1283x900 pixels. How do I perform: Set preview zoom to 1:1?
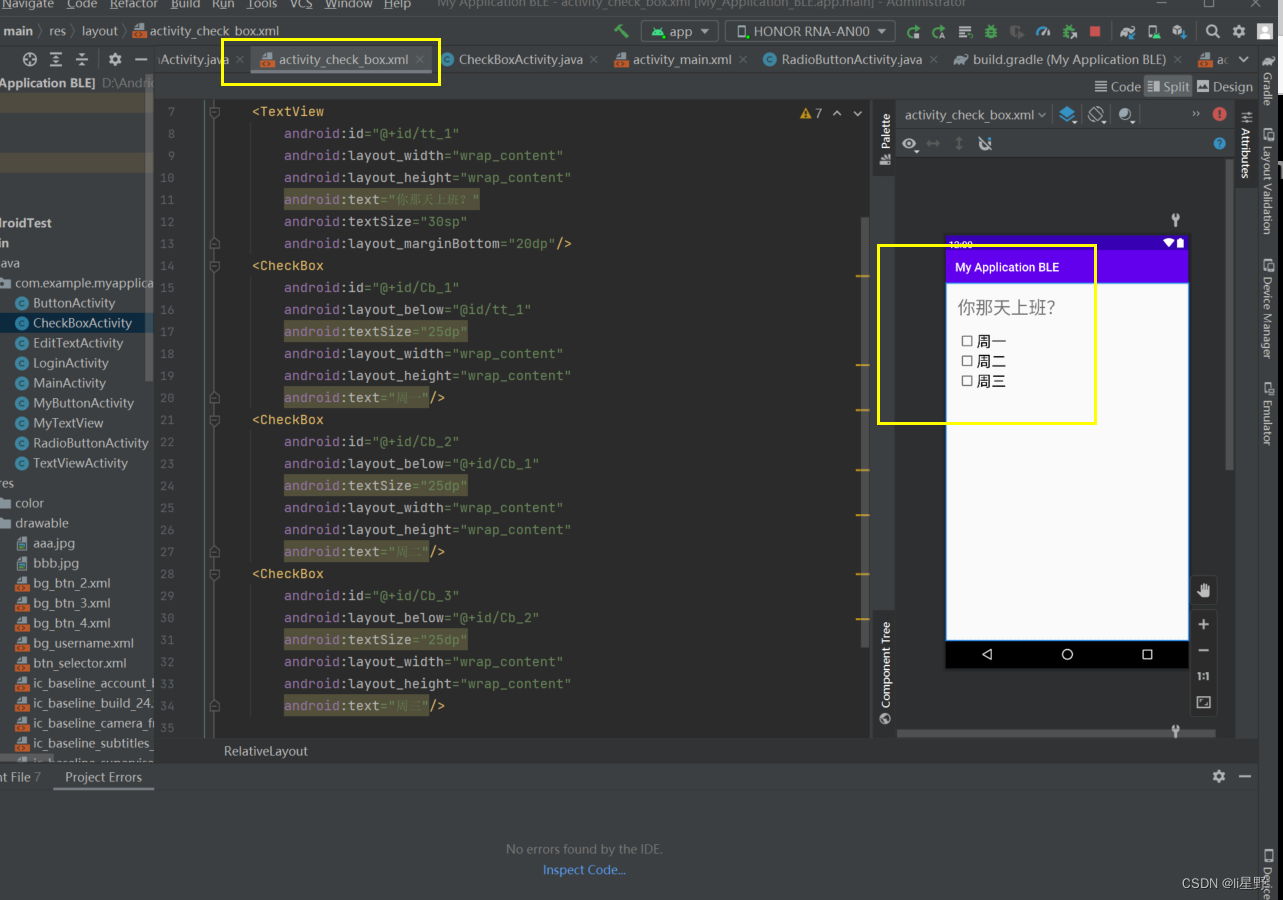pos(1204,676)
